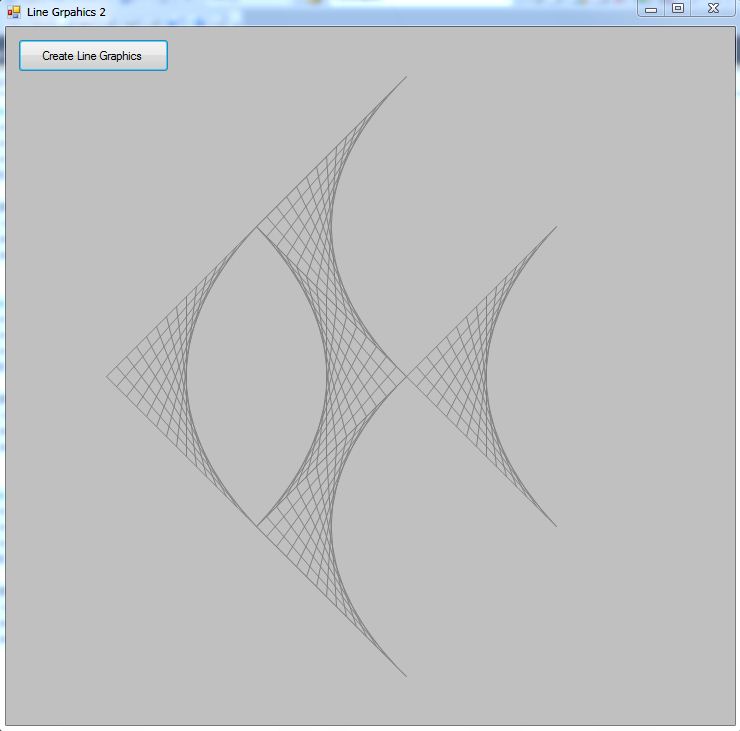Close the Line Grpahics 2 window
Screen dimensions: 740x731
pyautogui.click(x=713, y=8)
